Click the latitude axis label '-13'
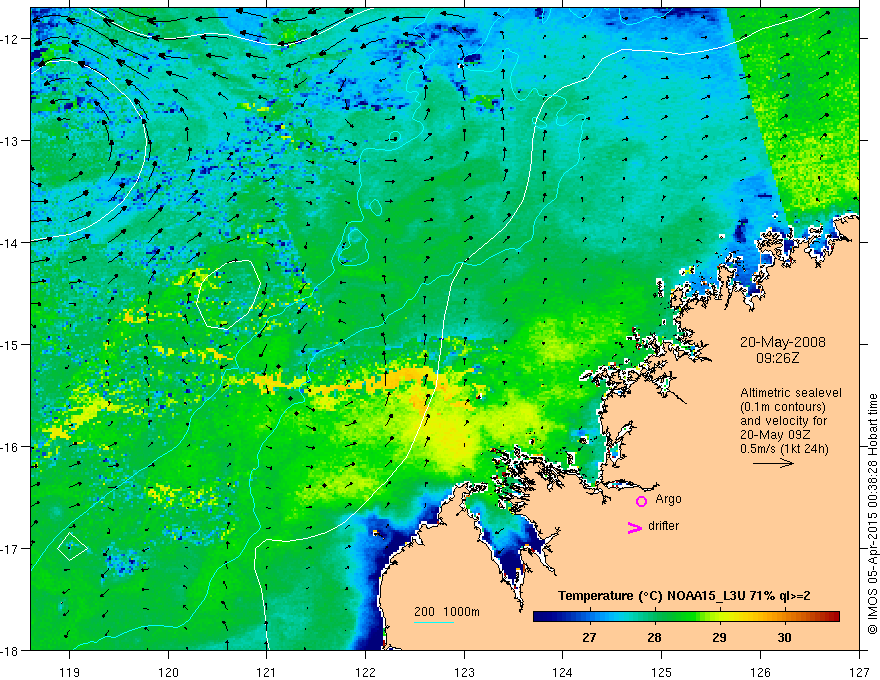 point(10,141)
